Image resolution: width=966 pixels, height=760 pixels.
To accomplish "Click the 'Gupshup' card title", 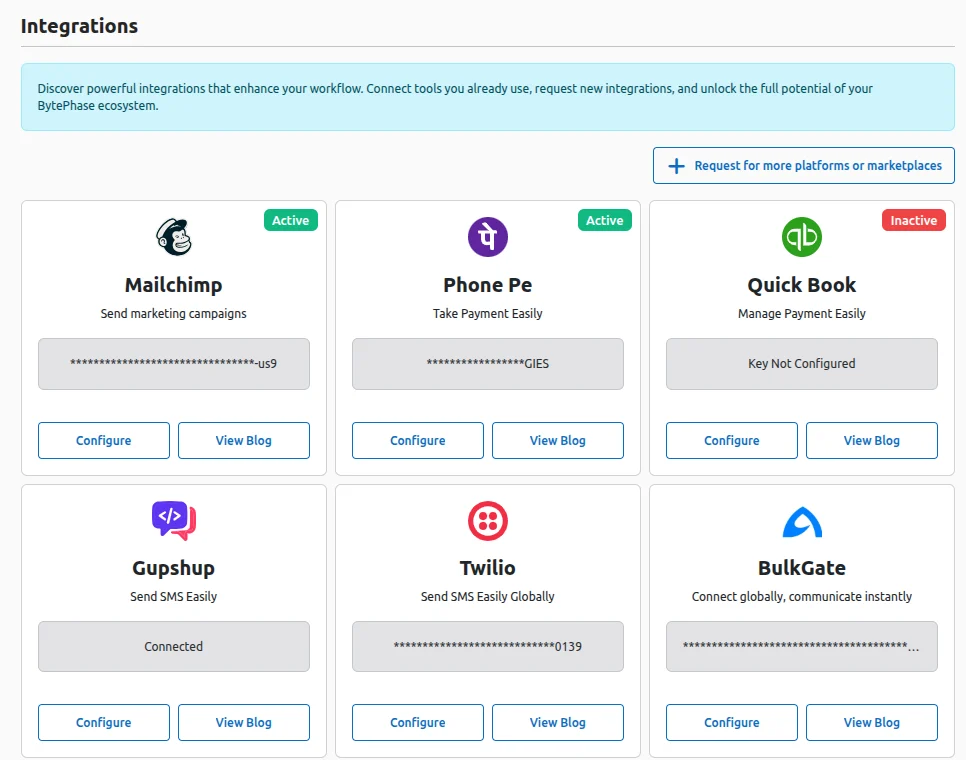I will point(174,568).
